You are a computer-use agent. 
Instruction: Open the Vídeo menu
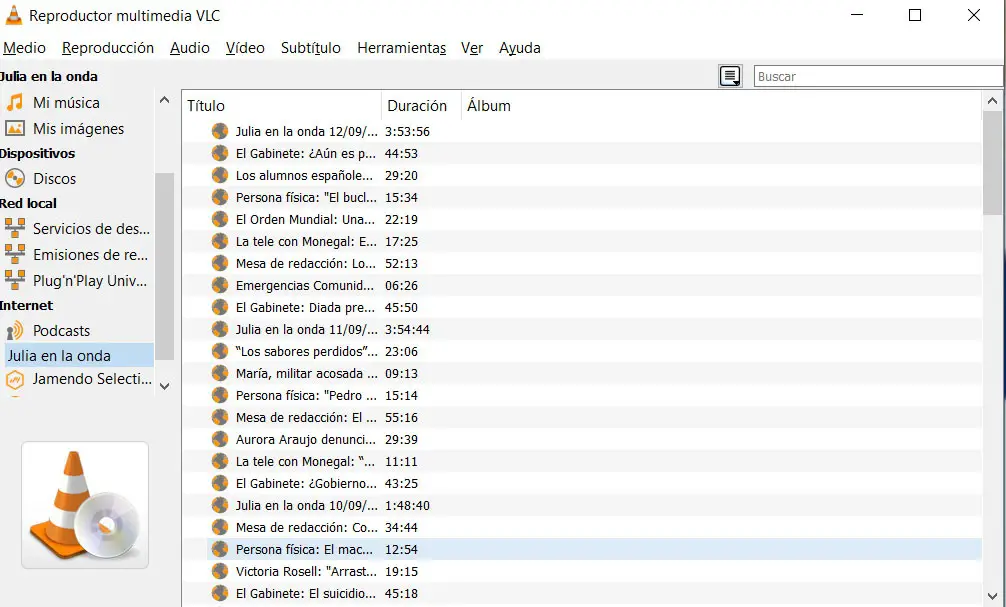coord(245,48)
